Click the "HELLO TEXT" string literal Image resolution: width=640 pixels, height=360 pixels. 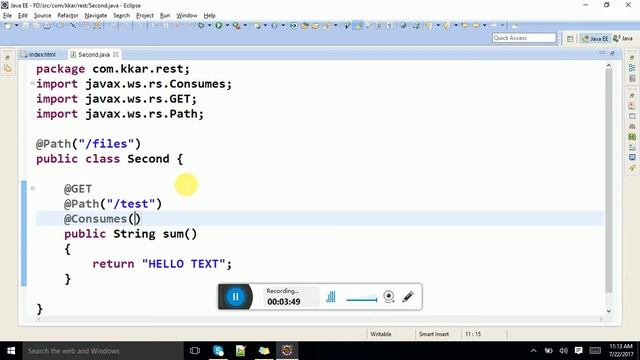[x=184, y=264]
